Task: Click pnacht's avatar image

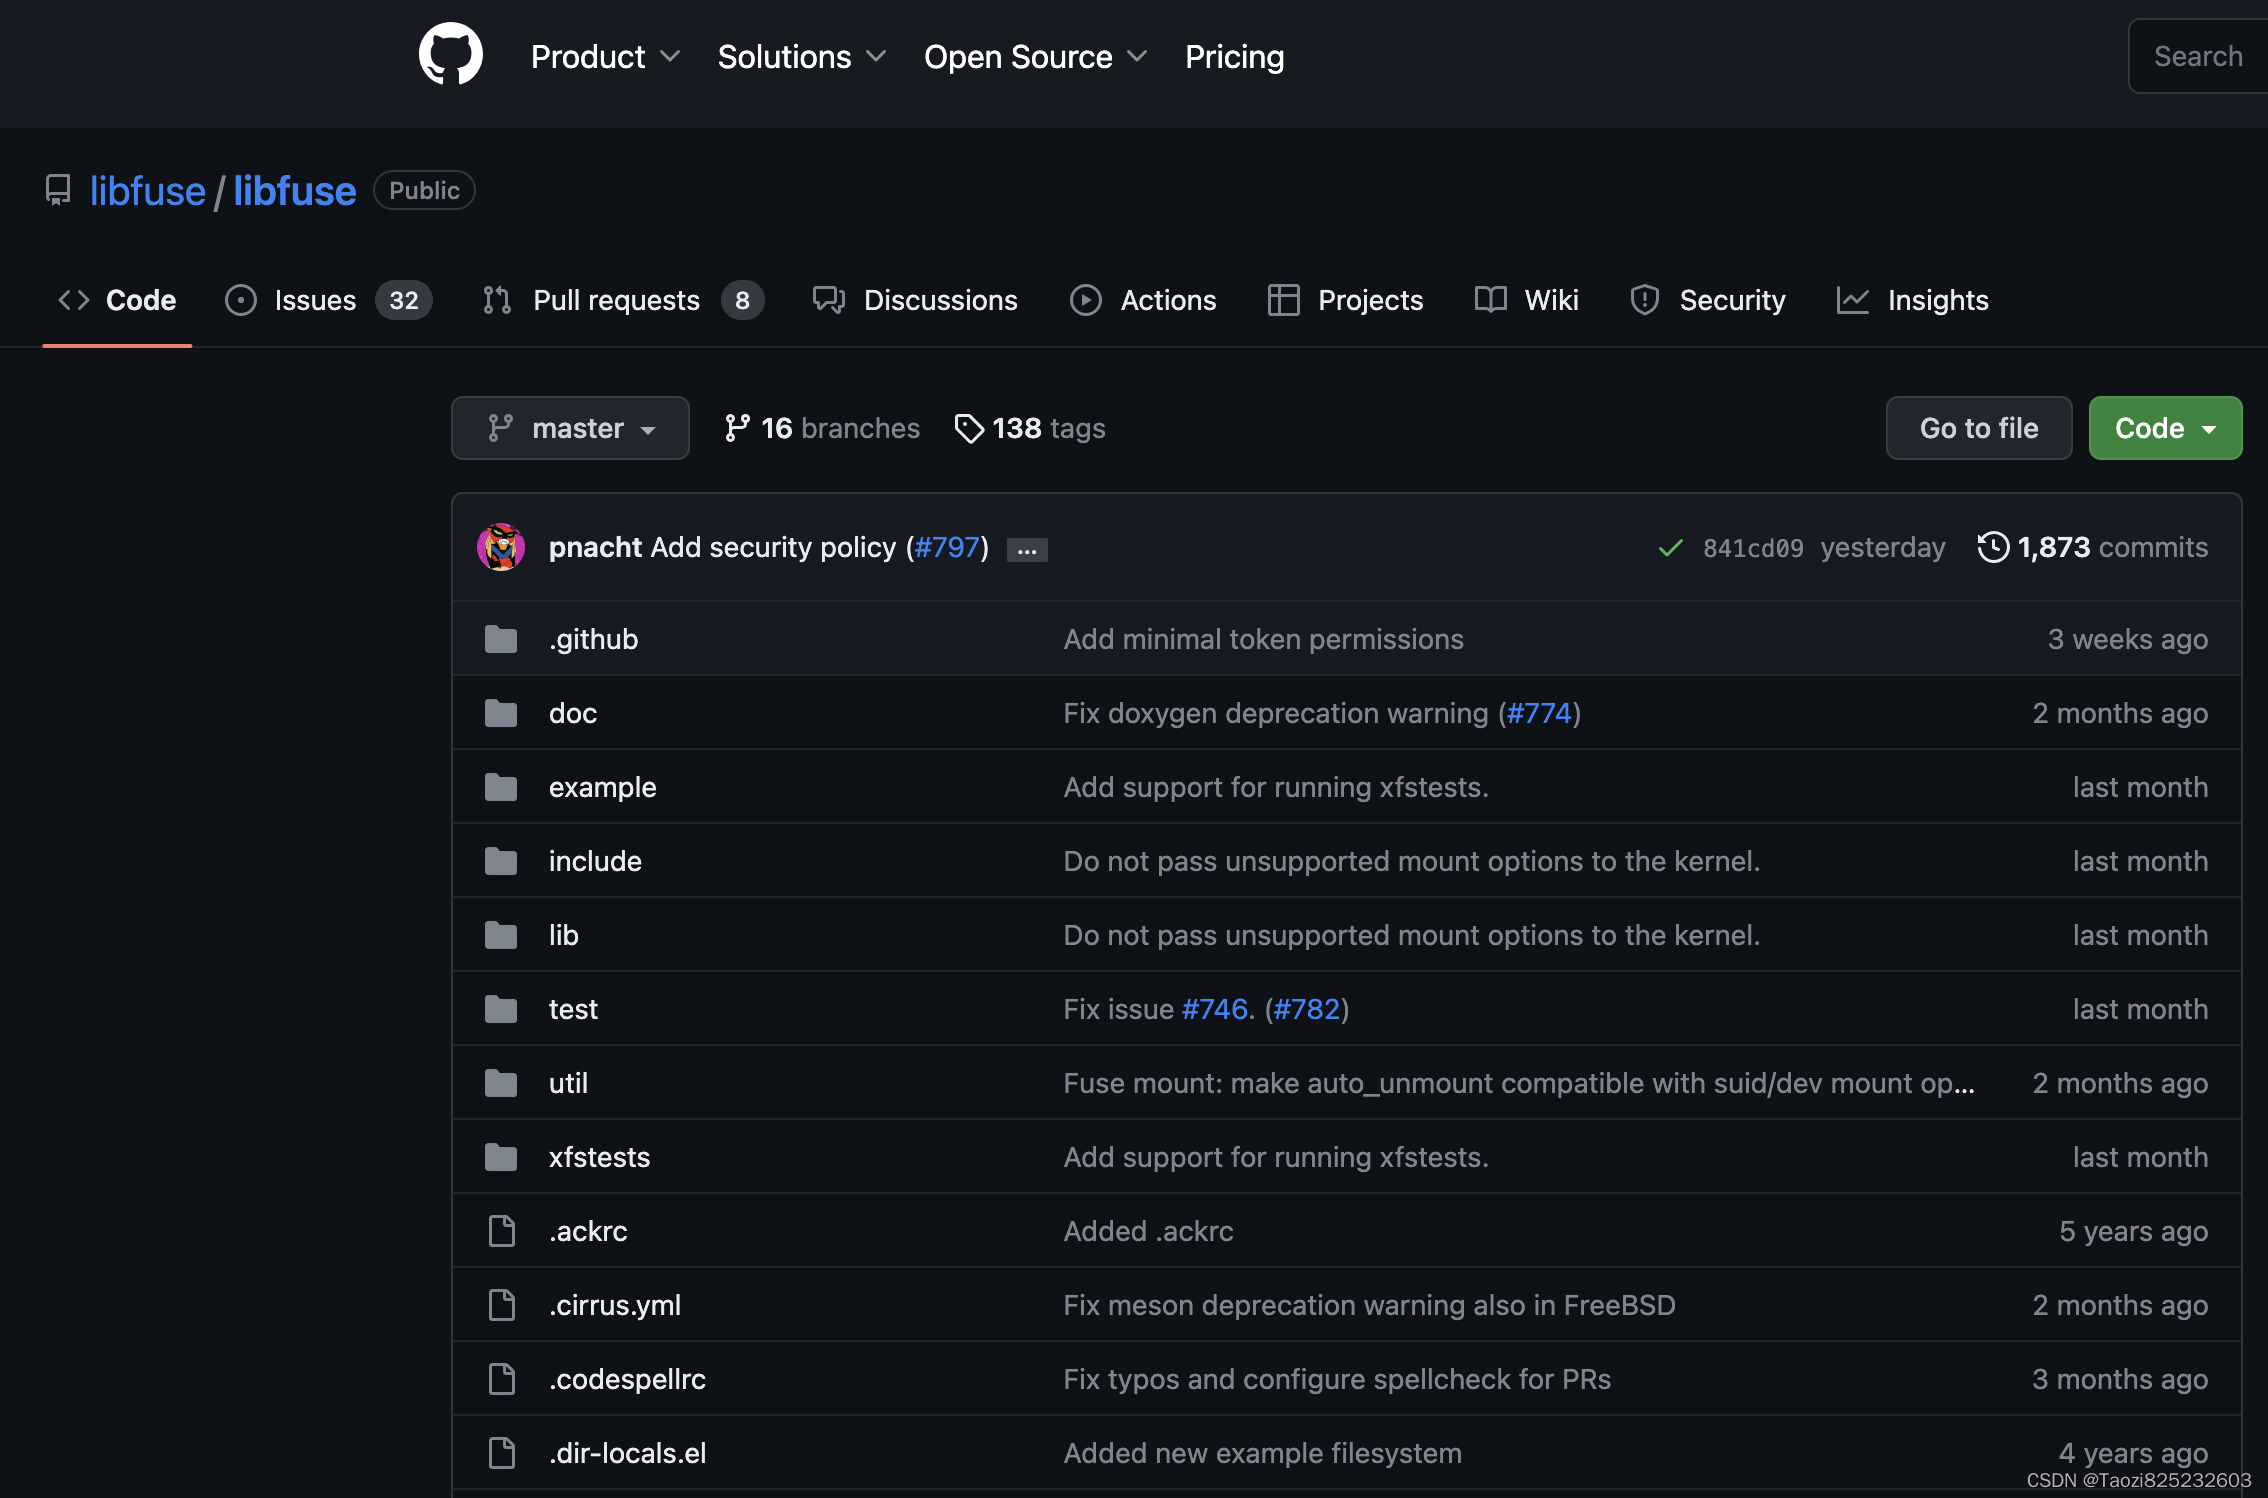Action: point(501,547)
